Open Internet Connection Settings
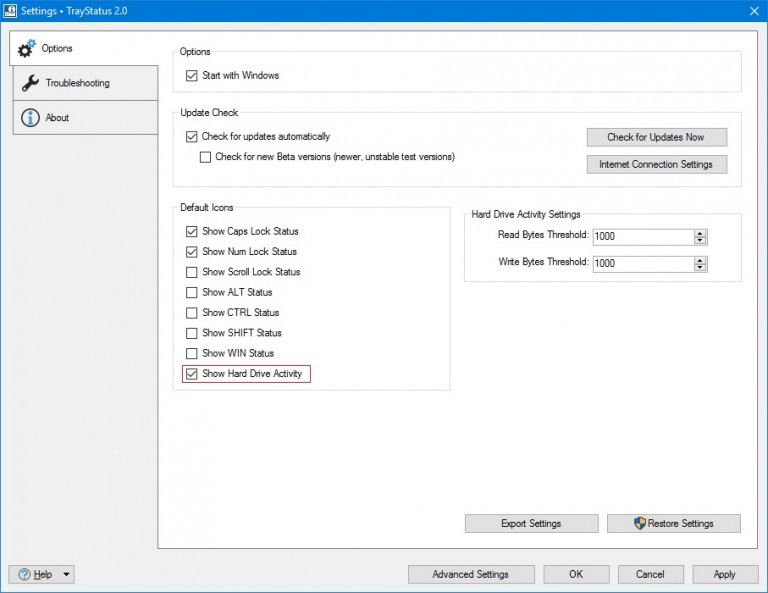Image resolution: width=768 pixels, height=593 pixels. (656, 164)
